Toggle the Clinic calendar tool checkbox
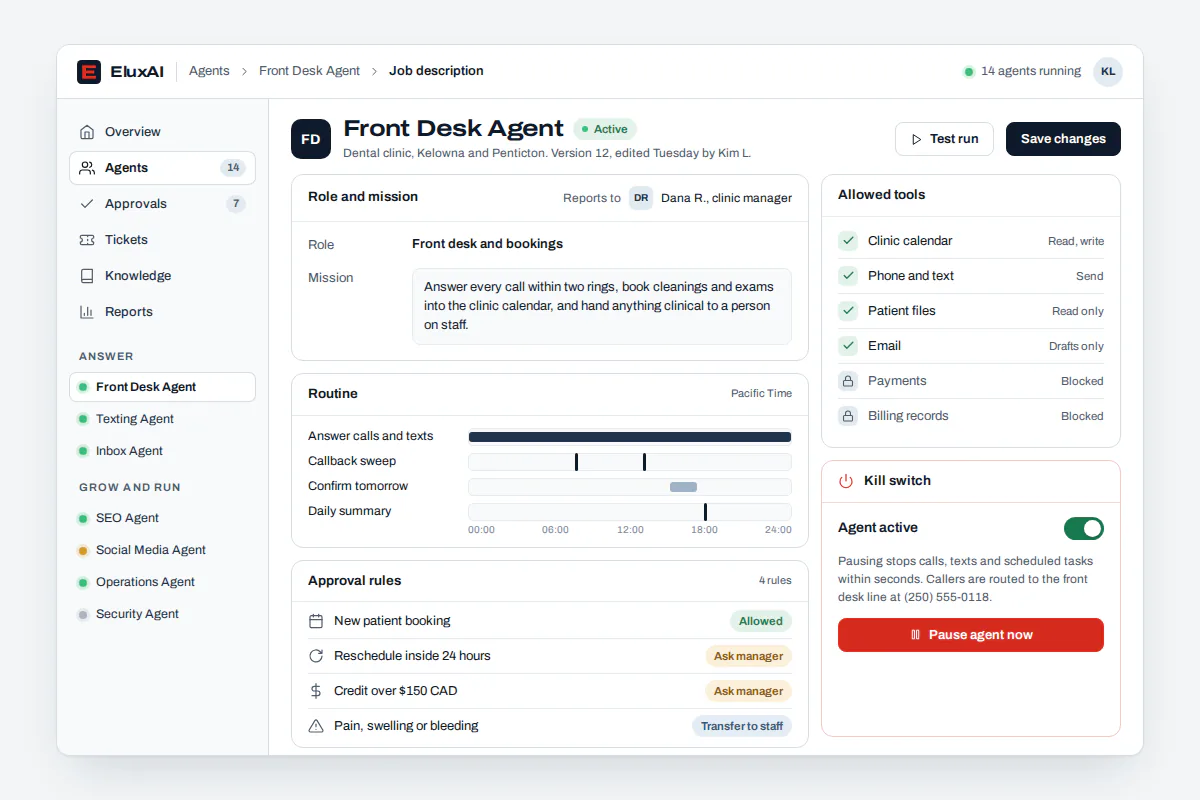Screen dimensions: 1200x800 pos(848,241)
